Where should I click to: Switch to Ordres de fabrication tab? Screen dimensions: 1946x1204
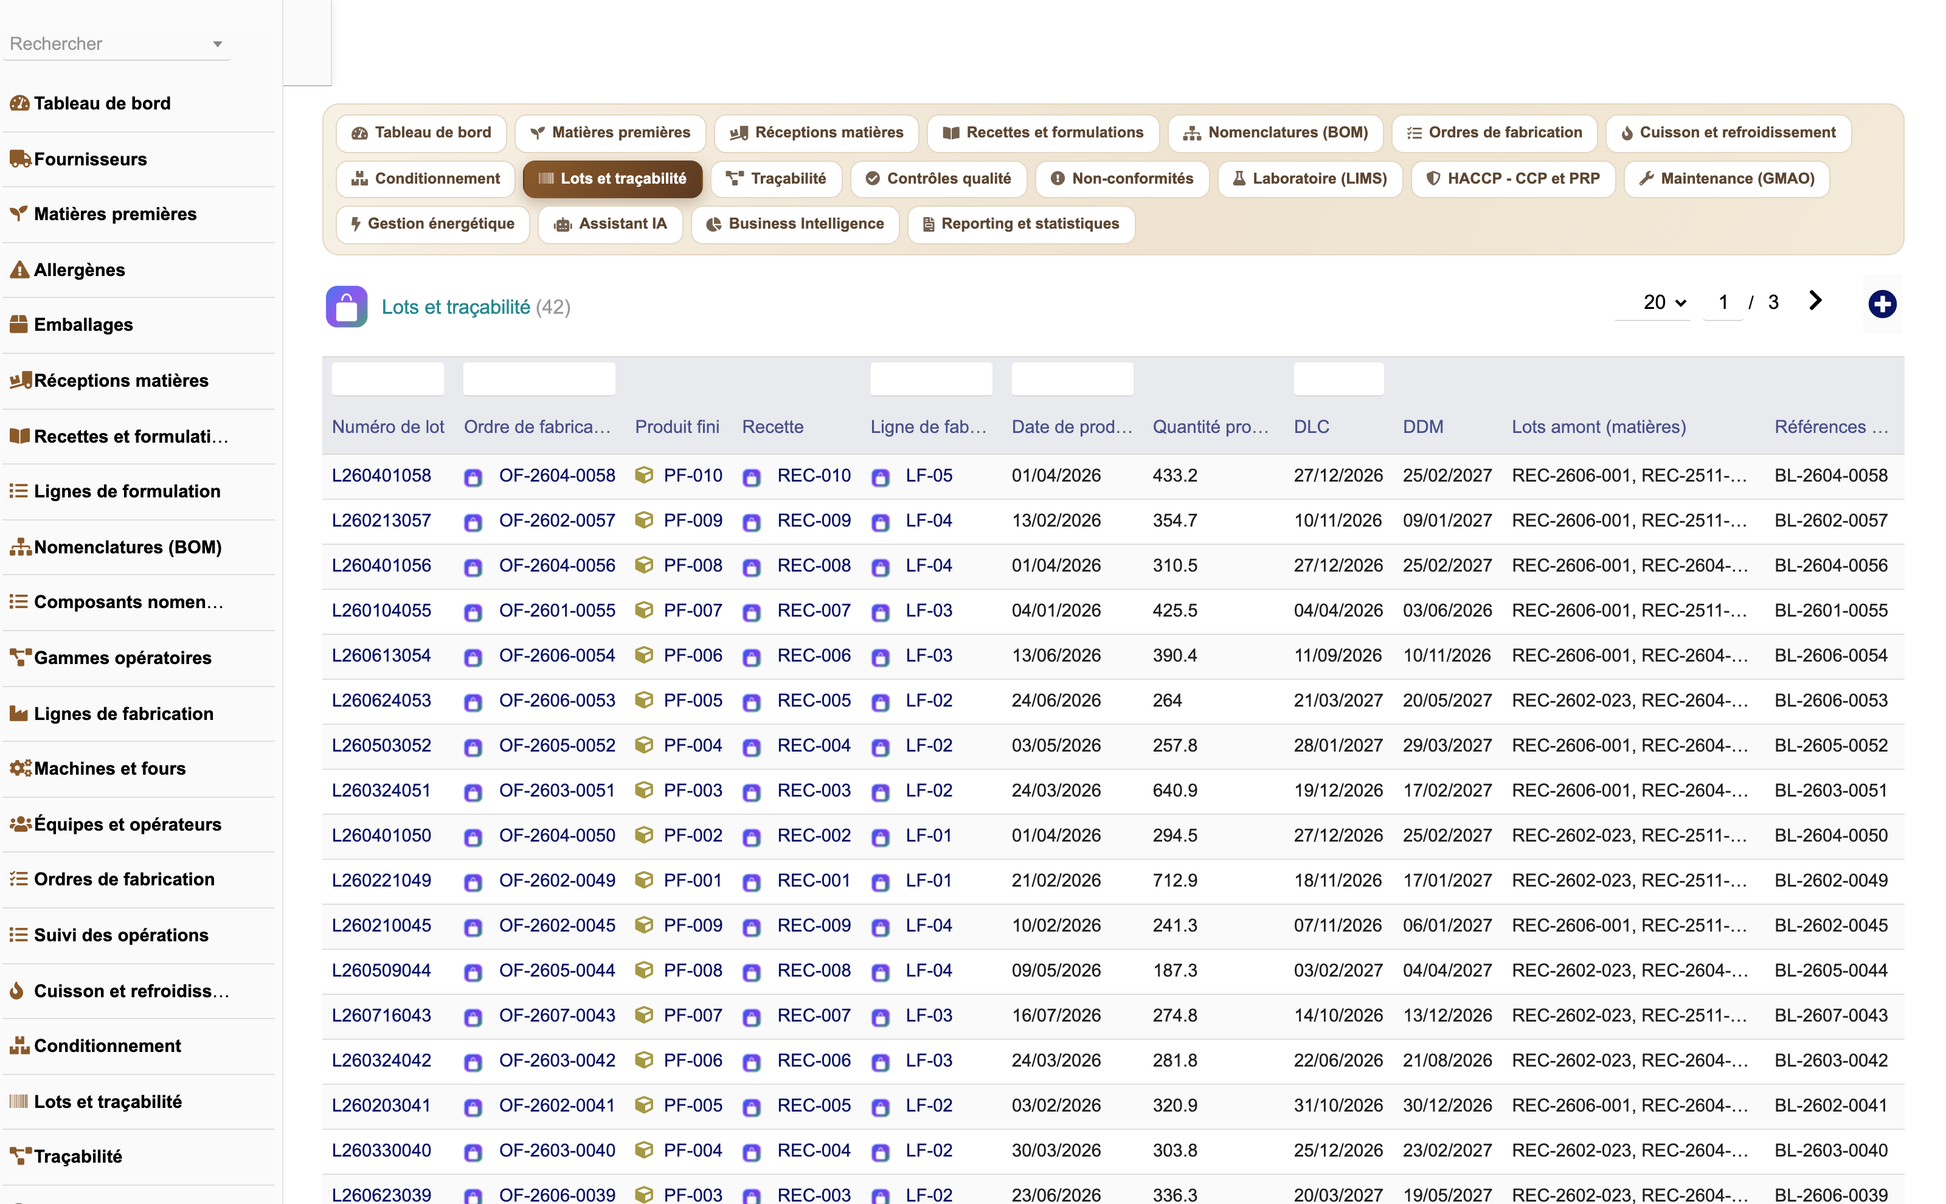[x=1494, y=133]
